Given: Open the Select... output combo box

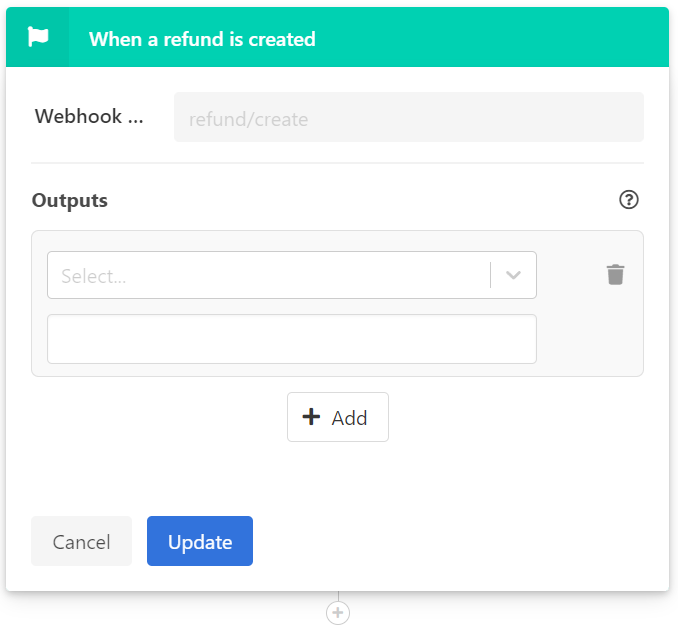Looking at the screenshot, I should point(292,275).
